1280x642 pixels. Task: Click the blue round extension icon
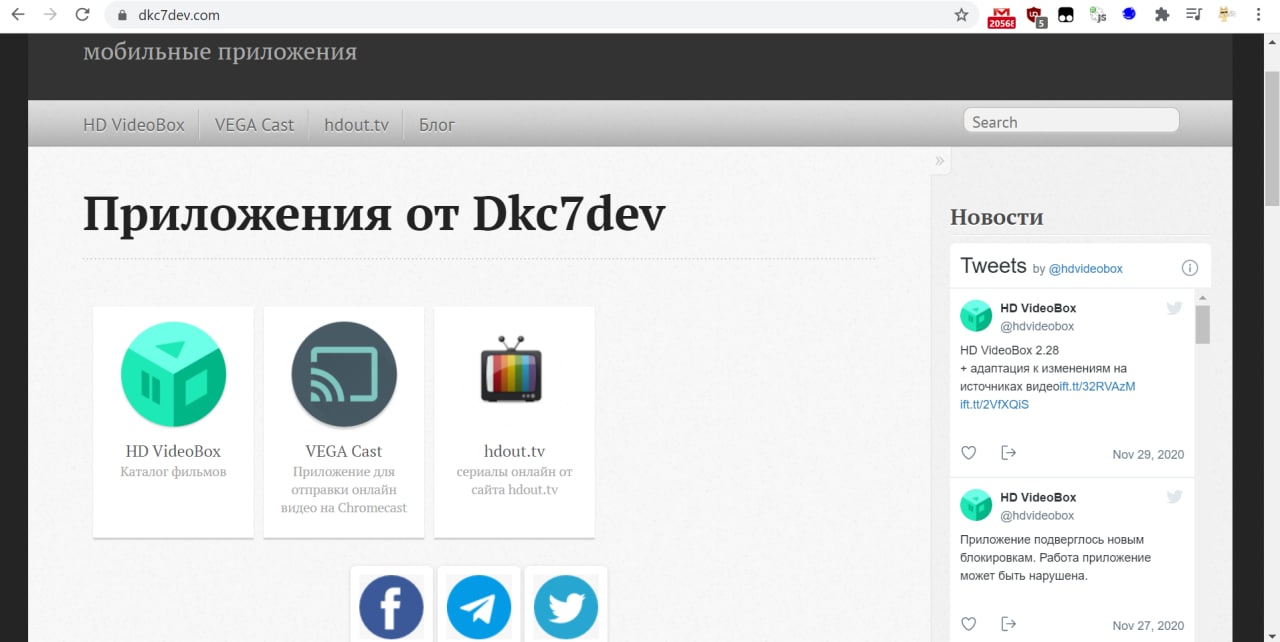click(1129, 15)
